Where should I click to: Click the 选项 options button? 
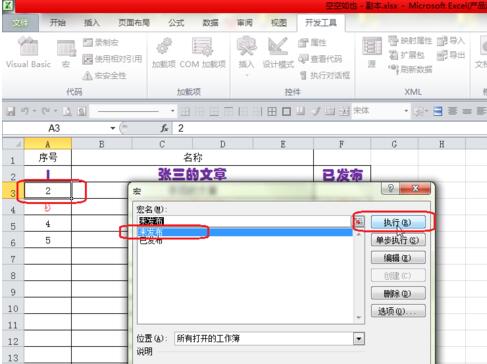(398, 311)
